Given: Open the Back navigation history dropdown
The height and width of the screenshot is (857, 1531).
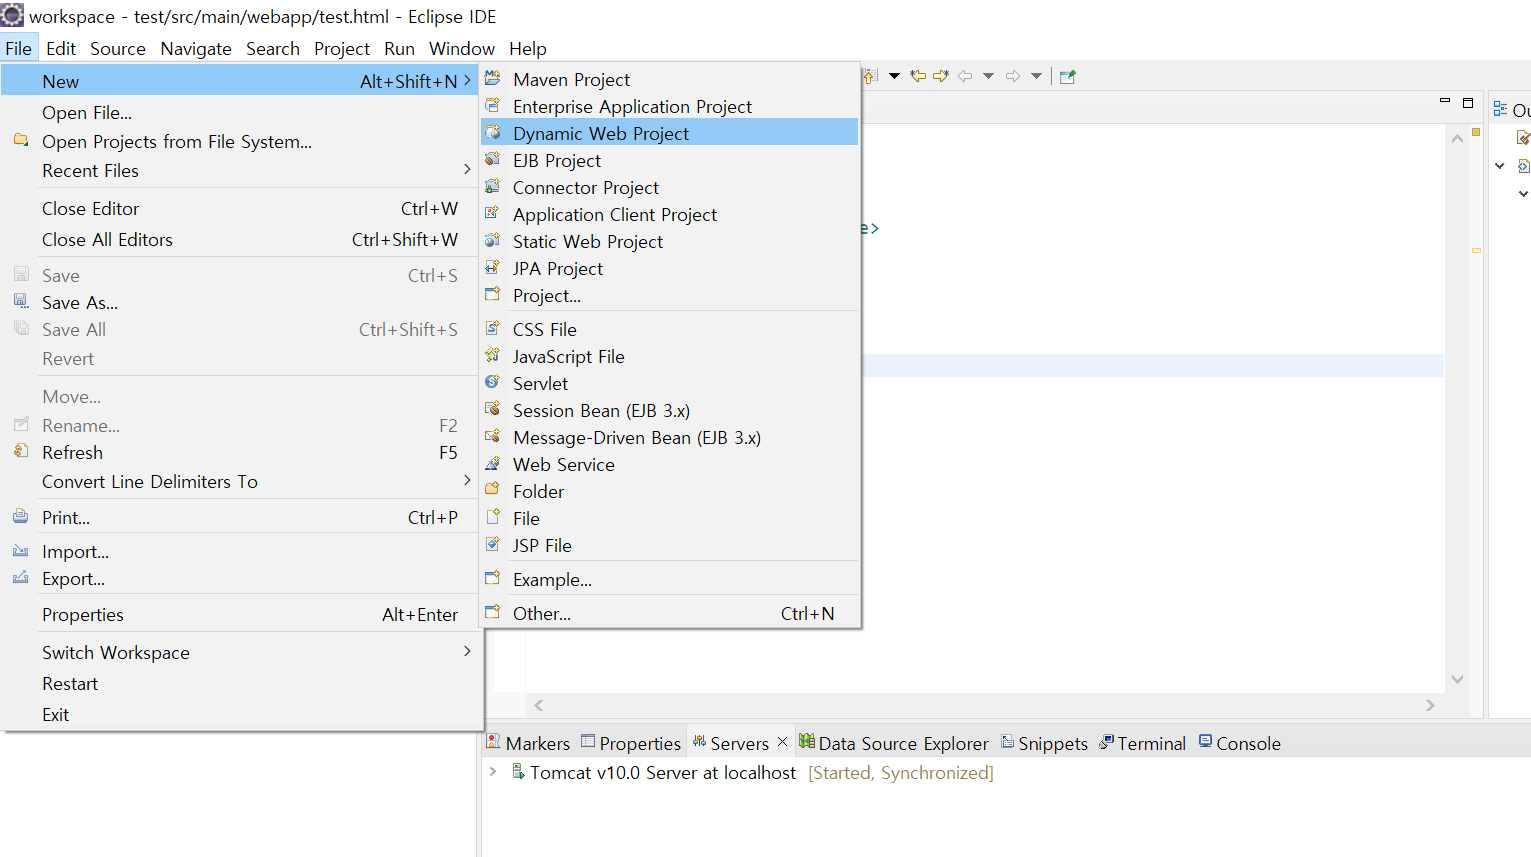Looking at the screenshot, I should click(x=988, y=76).
